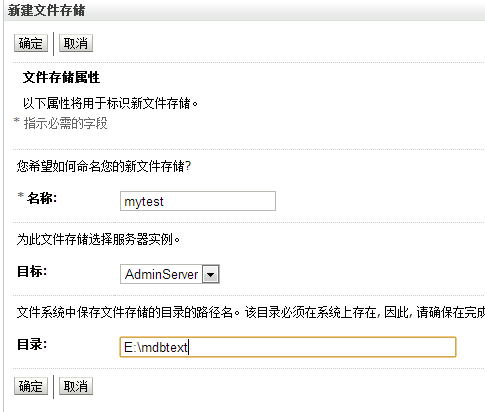Click the 目标: field label
Viewport: 485px width, 412px height.
tap(32, 271)
